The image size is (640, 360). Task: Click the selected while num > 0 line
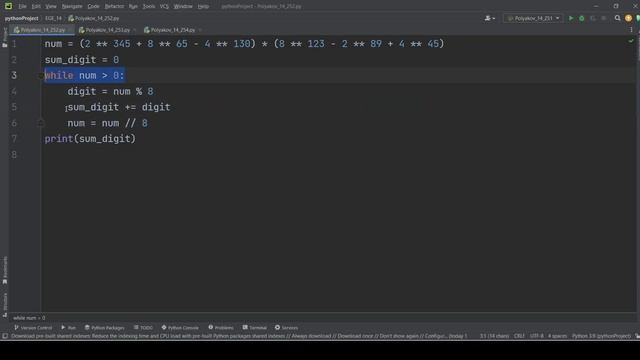(84, 76)
